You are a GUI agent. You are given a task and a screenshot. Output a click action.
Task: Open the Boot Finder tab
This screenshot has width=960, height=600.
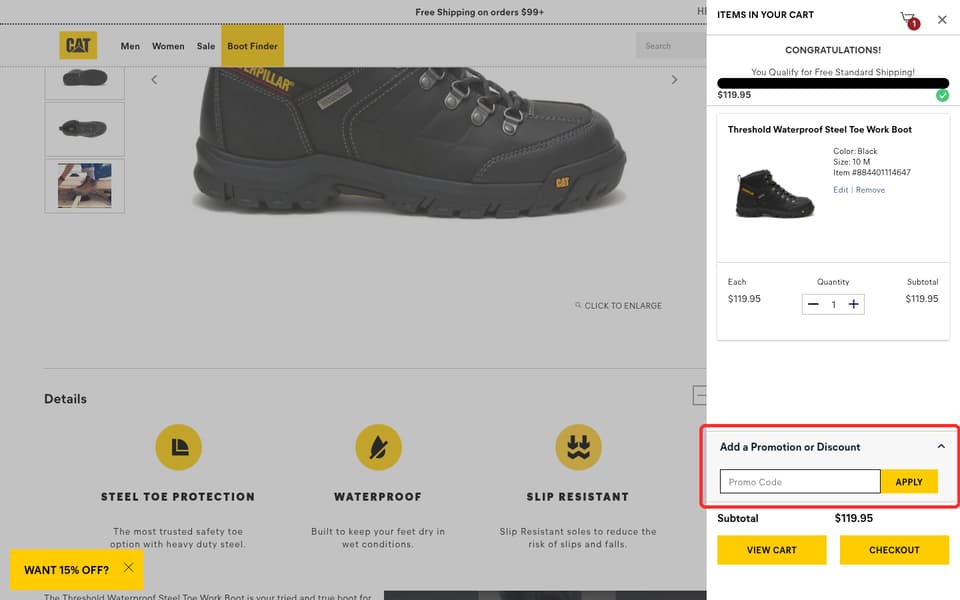[x=252, y=46]
